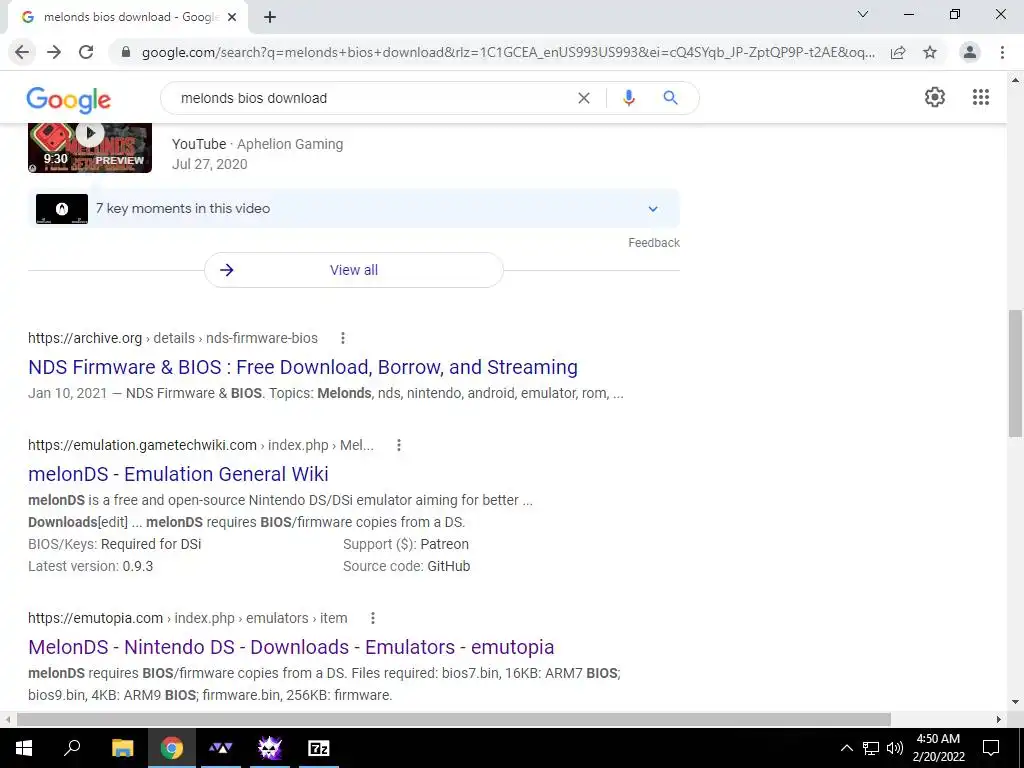Image resolution: width=1024 pixels, height=768 pixels.
Task: Go back to the previous page
Action: pos(22,52)
